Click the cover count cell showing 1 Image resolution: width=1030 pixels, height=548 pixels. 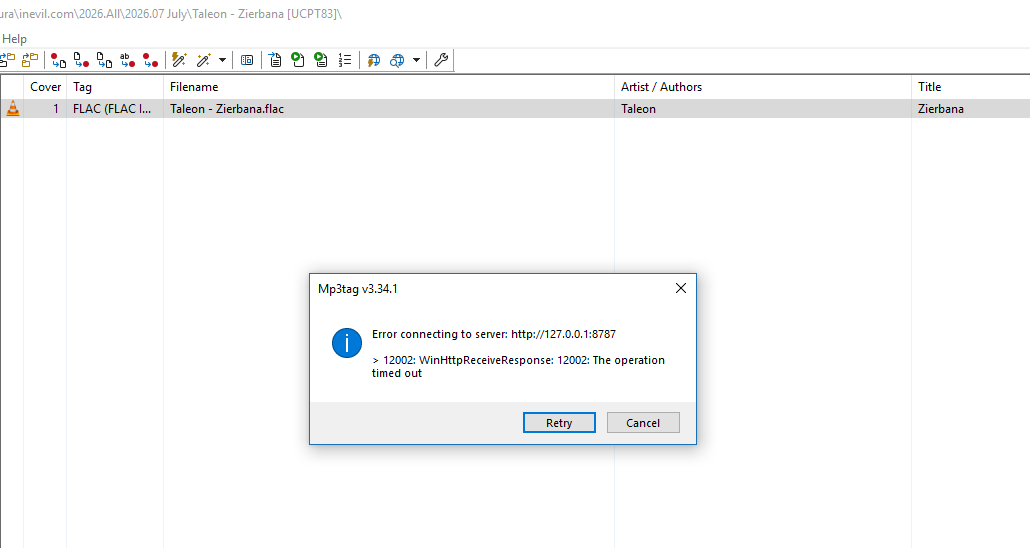[45, 108]
